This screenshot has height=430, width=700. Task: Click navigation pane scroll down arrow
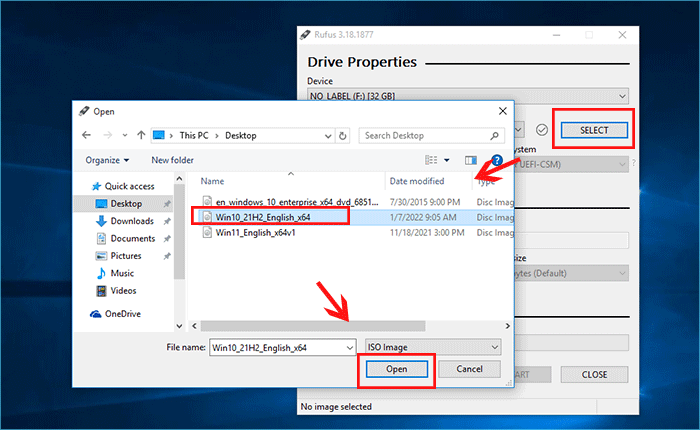click(x=179, y=326)
